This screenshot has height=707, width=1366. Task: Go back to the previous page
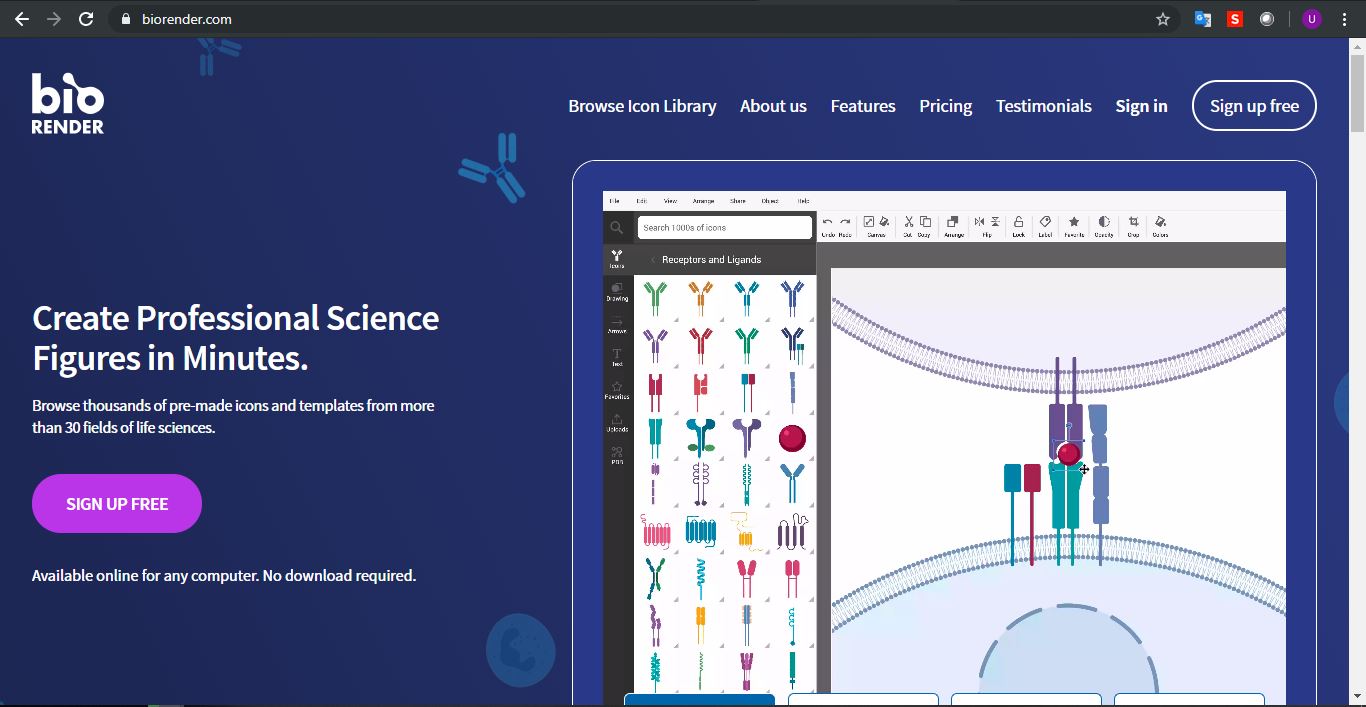pos(22,19)
